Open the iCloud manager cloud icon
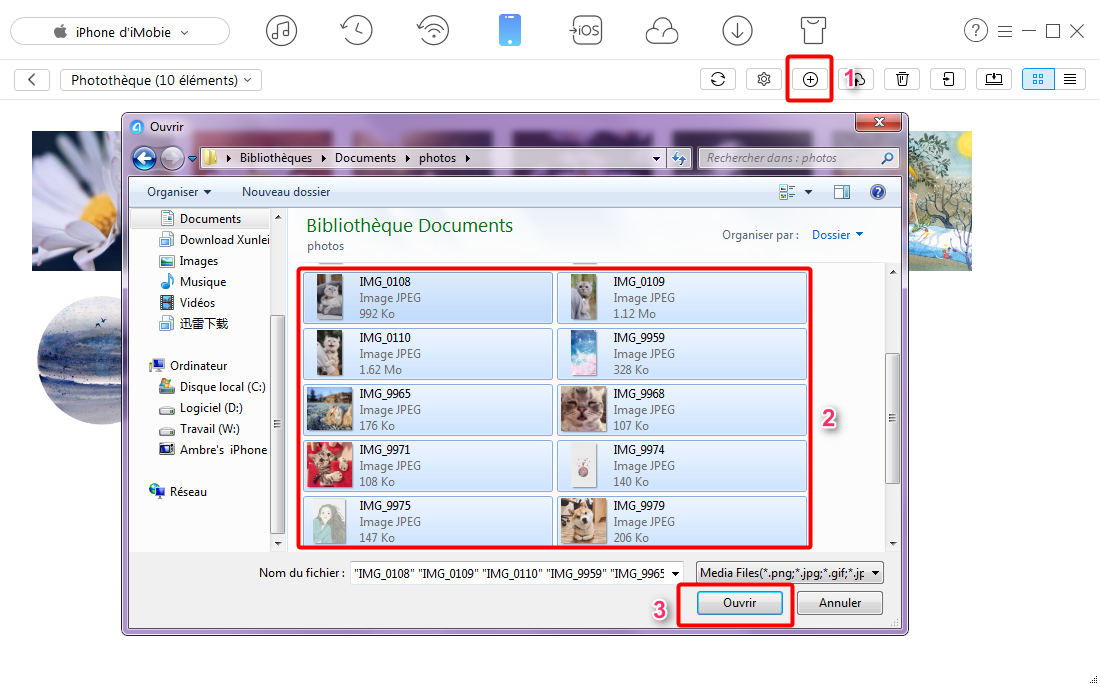 tap(662, 31)
